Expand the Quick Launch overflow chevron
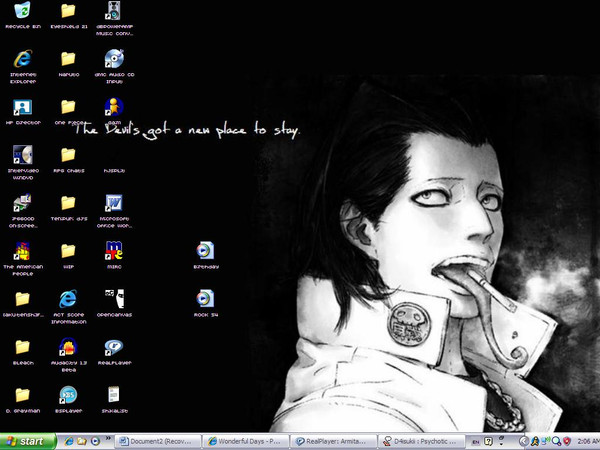Viewport: 600px width, 450px height. pyautogui.click(x=108, y=438)
